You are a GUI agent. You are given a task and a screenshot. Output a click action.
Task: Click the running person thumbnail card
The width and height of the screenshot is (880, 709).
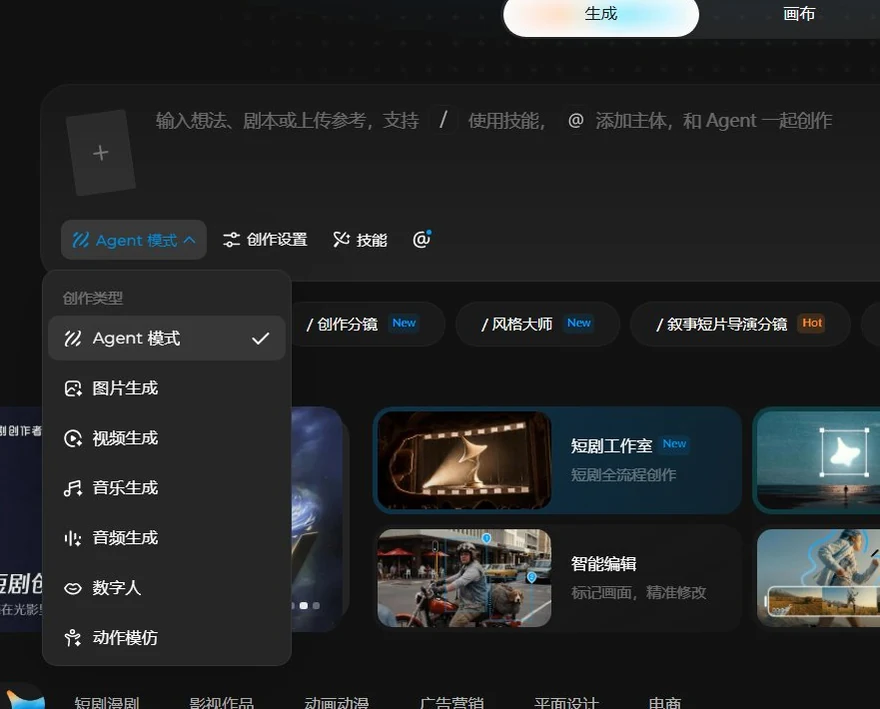coord(817,578)
